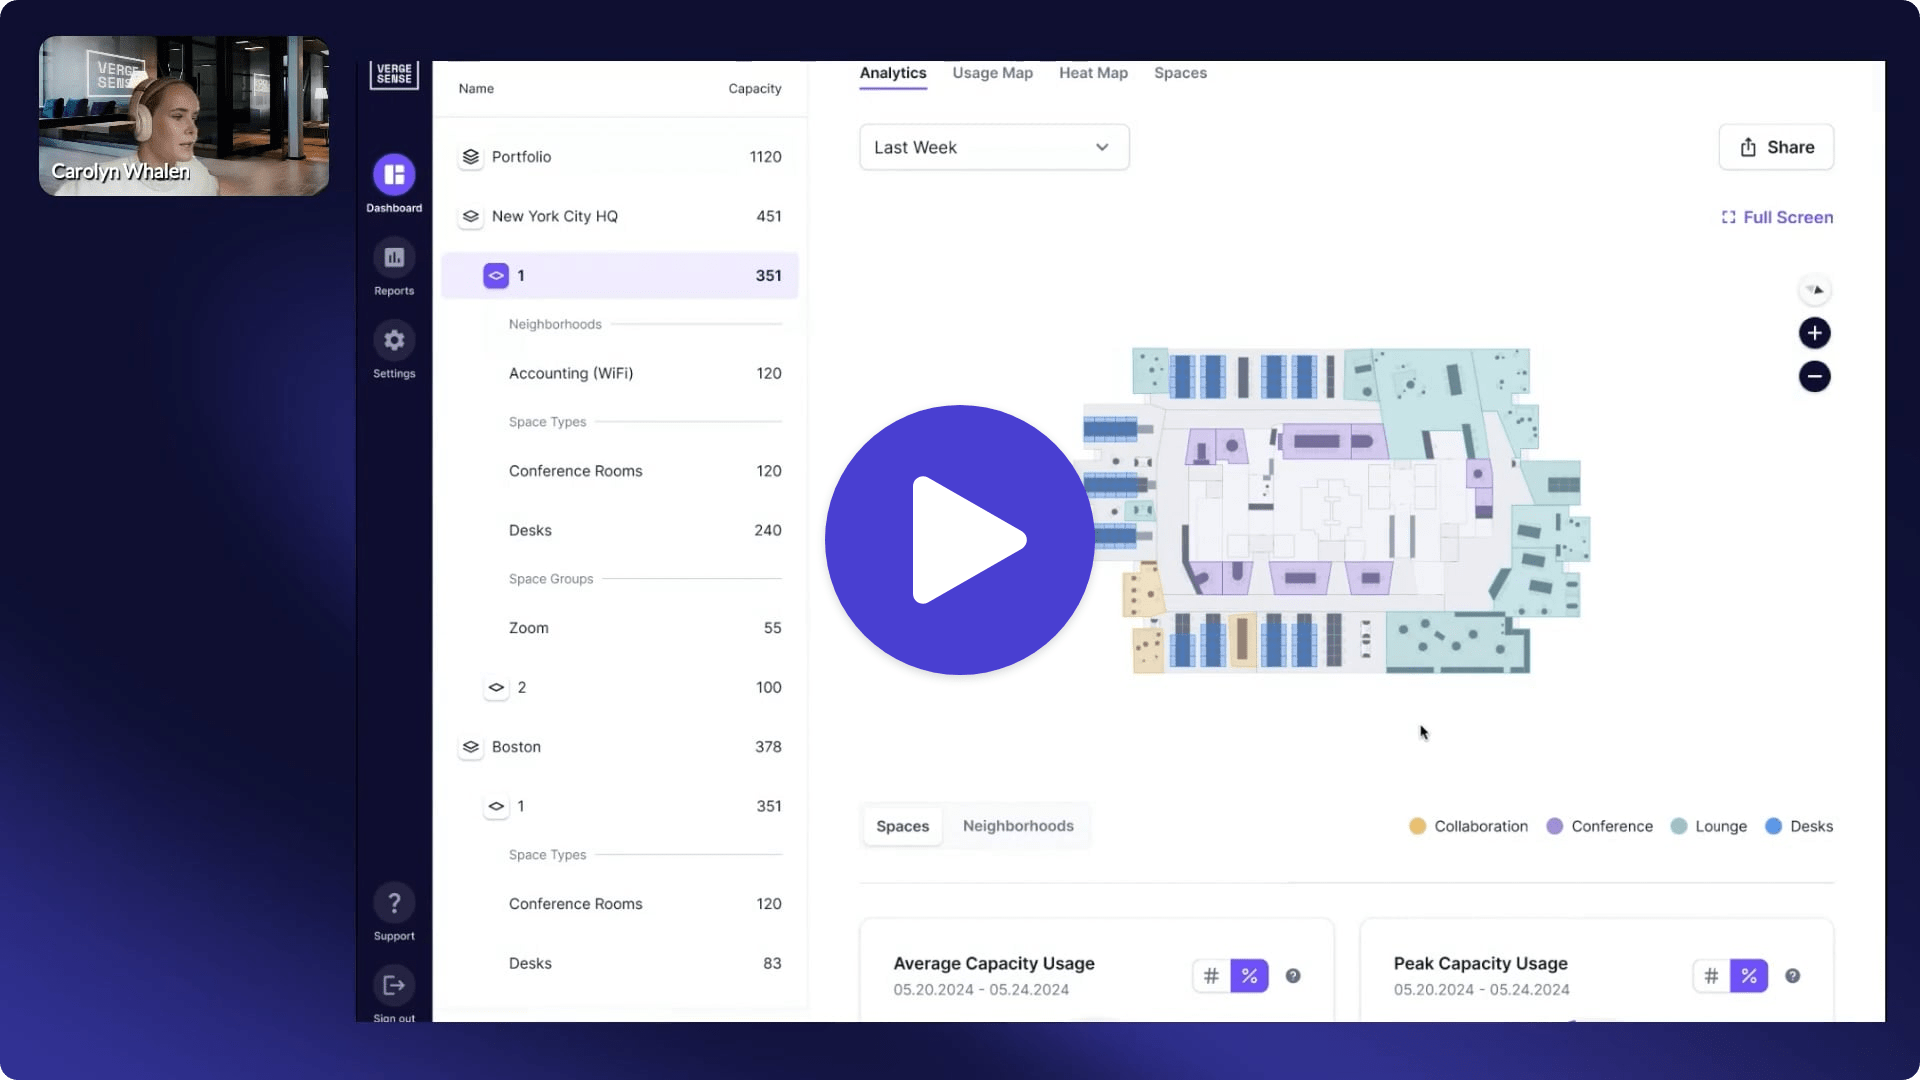Show Average Capacity Usage as percent
Viewport: 1920px width, 1080px height.
pos(1249,976)
